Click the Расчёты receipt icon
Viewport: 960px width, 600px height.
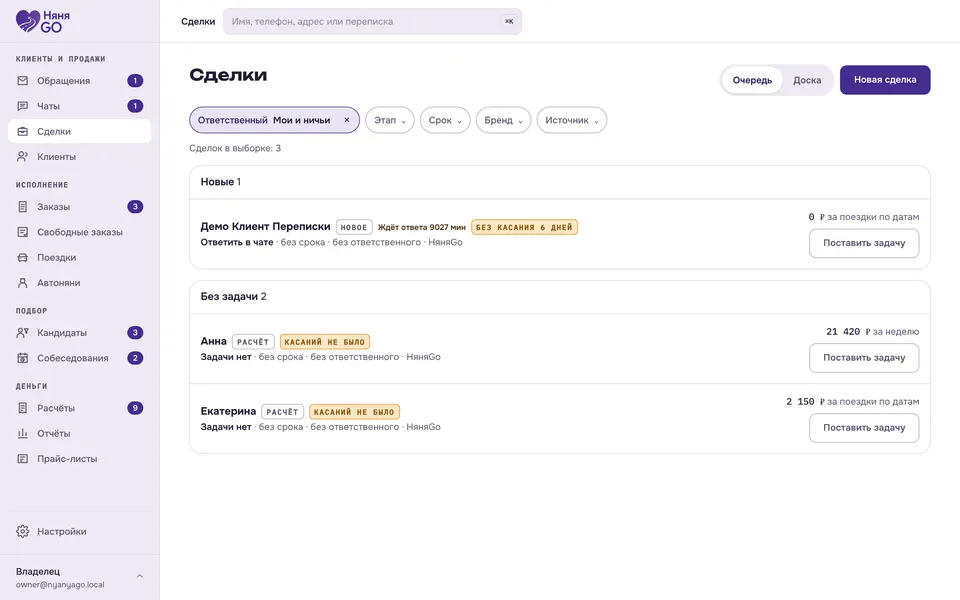(x=23, y=408)
